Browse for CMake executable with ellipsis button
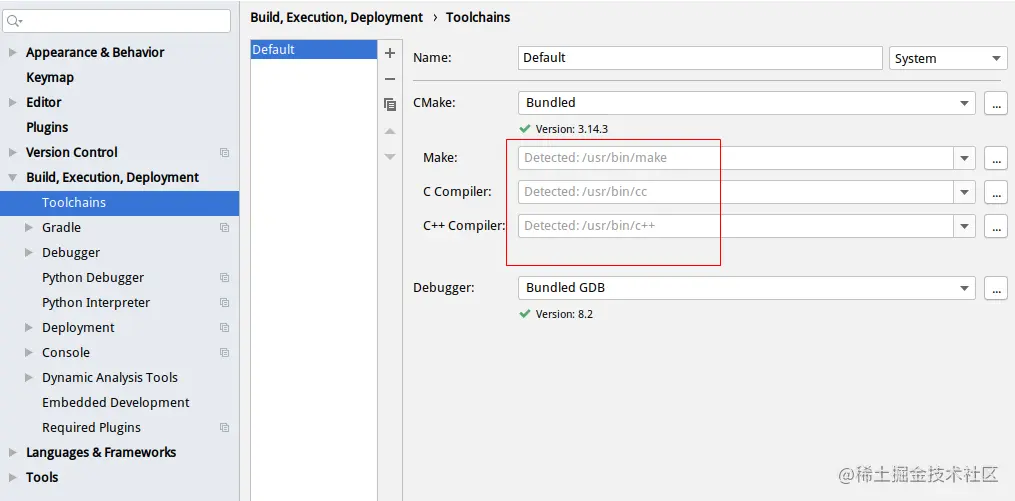 (x=996, y=103)
